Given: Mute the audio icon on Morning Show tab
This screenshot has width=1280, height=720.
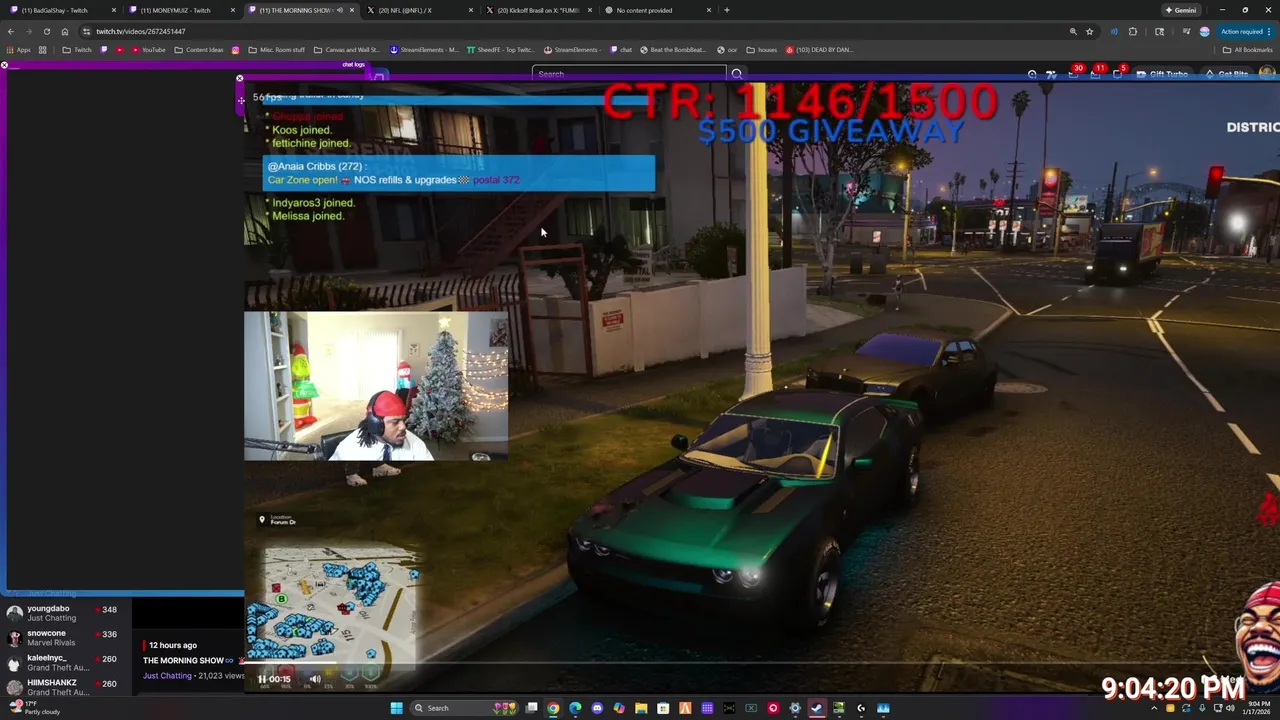Looking at the screenshot, I should pyautogui.click(x=339, y=10).
